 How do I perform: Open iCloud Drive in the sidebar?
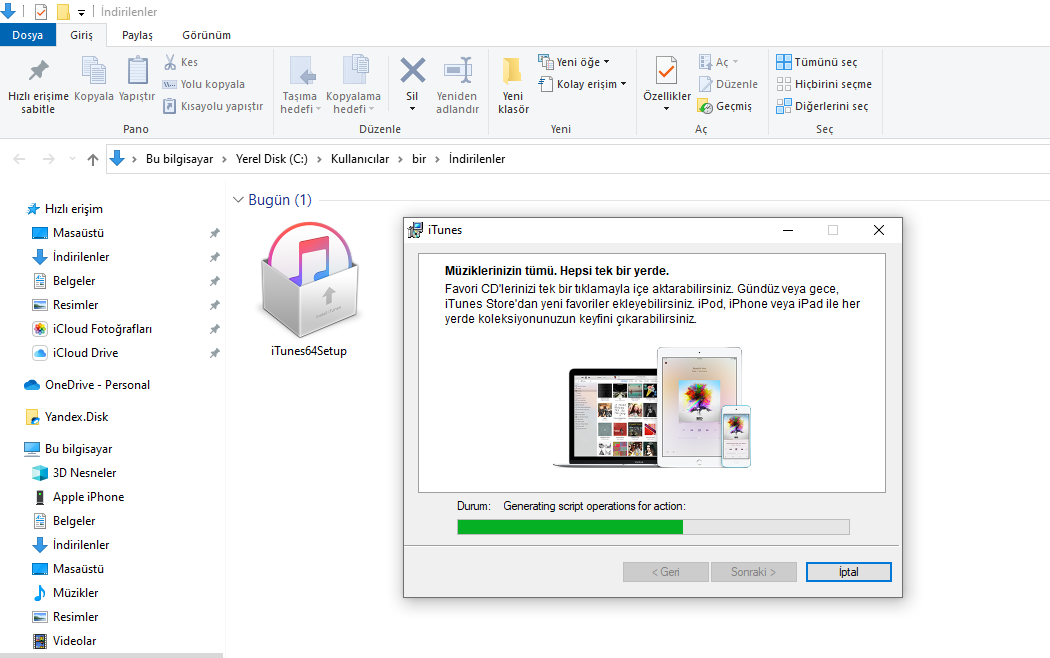pyautogui.click(x=85, y=353)
